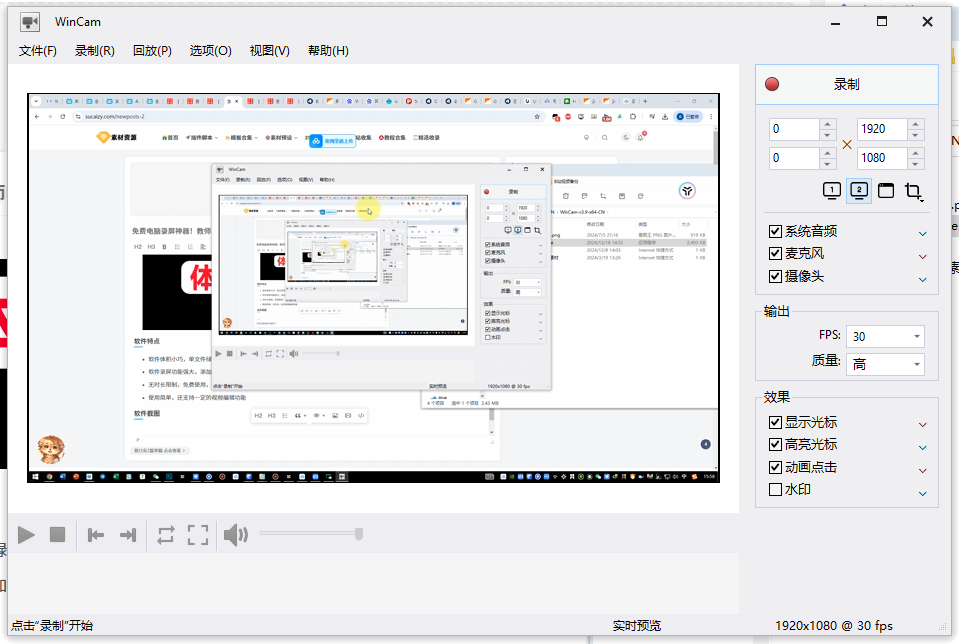
Task: Jump to the start of the recording
Action: click(x=95, y=534)
